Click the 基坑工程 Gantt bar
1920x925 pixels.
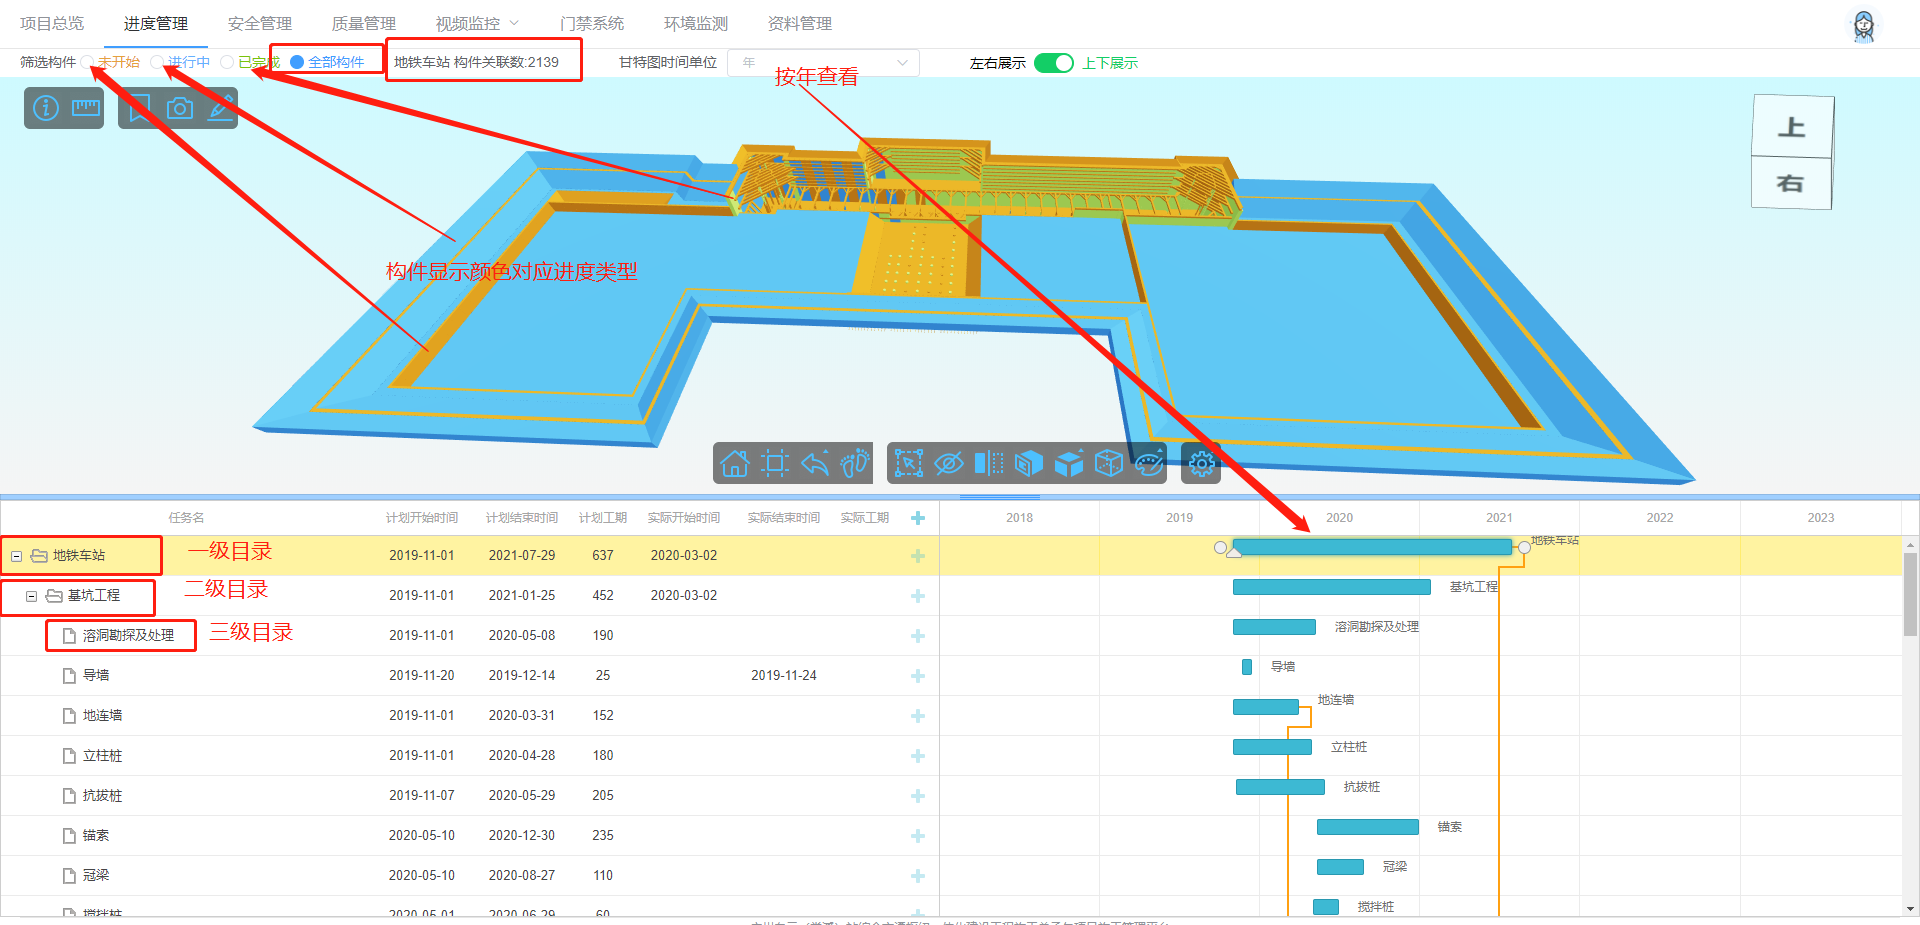click(1332, 587)
